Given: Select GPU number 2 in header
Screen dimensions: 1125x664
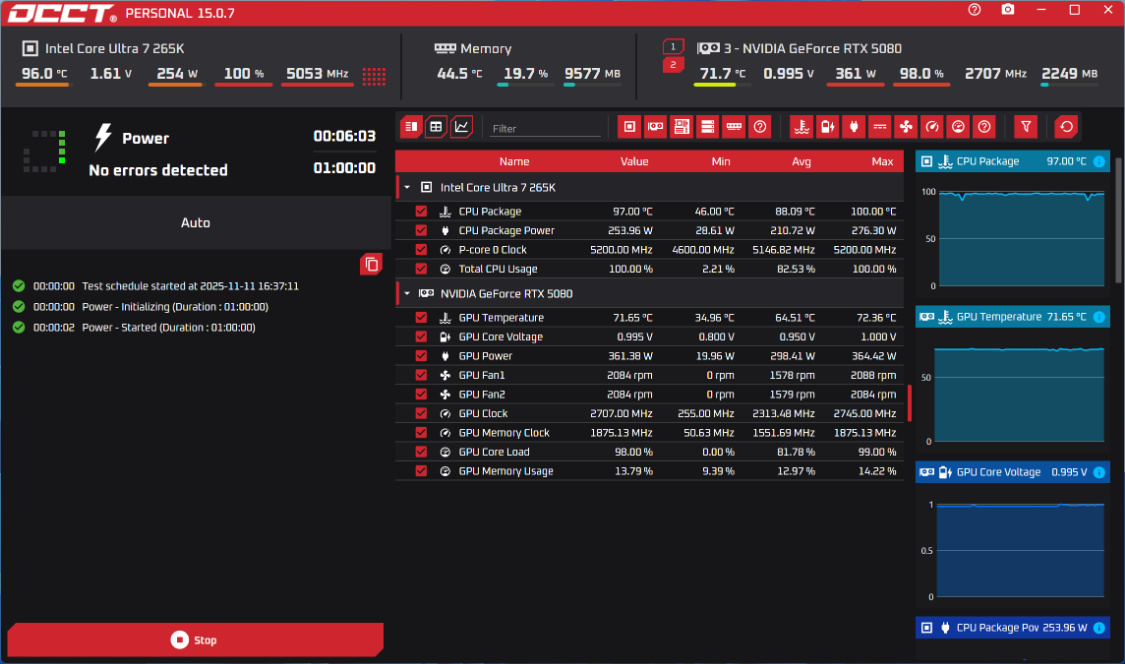Looking at the screenshot, I should click(x=673, y=65).
